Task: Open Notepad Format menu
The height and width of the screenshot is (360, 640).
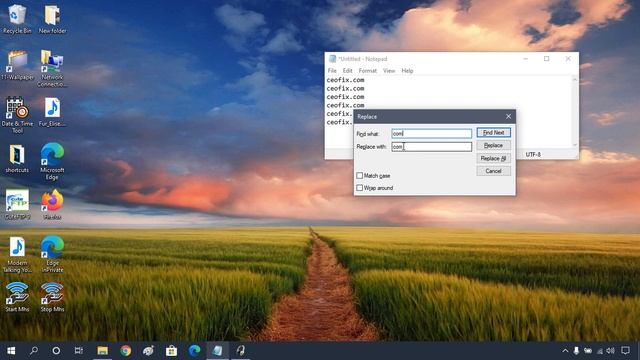Action: click(367, 71)
